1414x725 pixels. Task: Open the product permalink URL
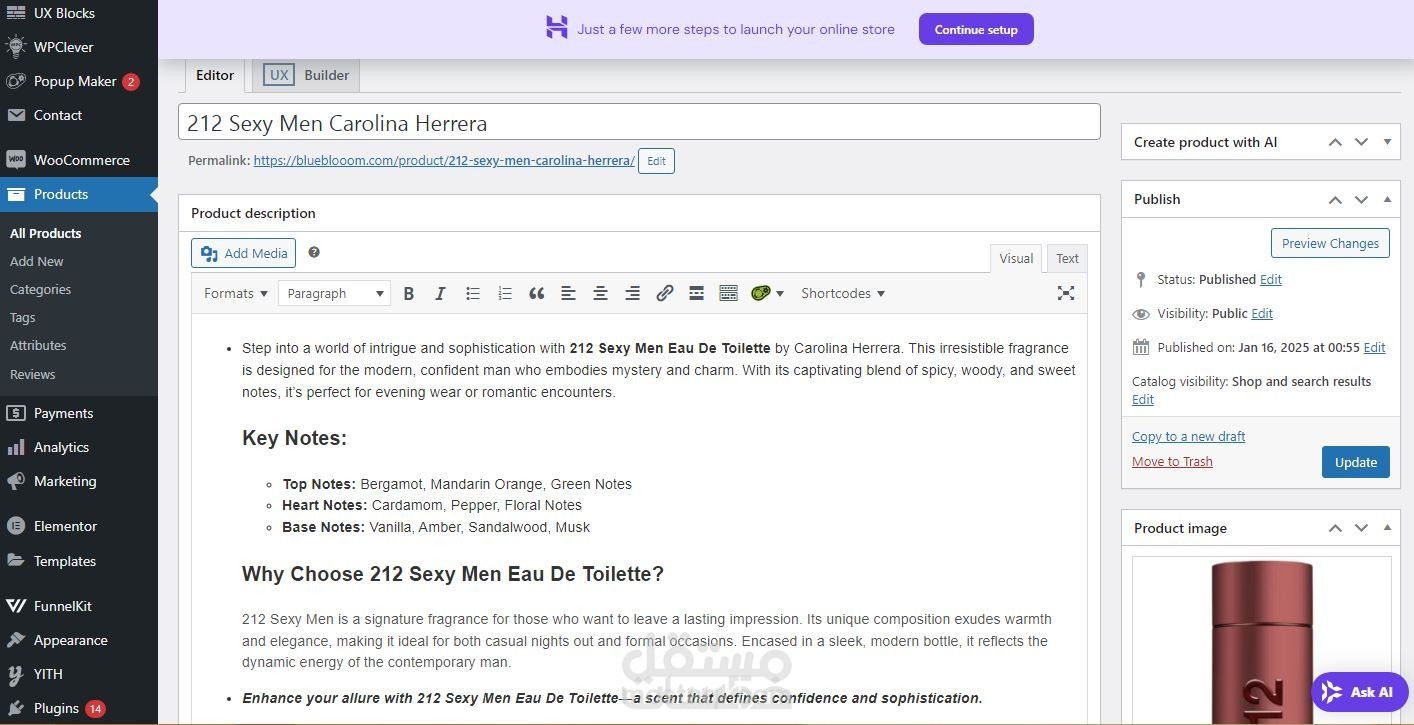click(x=444, y=160)
